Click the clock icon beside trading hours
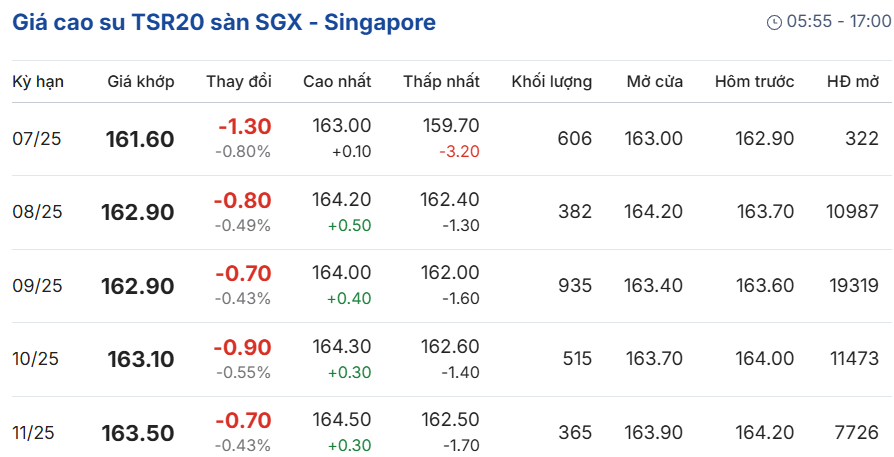This screenshot has height=457, width=894. point(774,22)
